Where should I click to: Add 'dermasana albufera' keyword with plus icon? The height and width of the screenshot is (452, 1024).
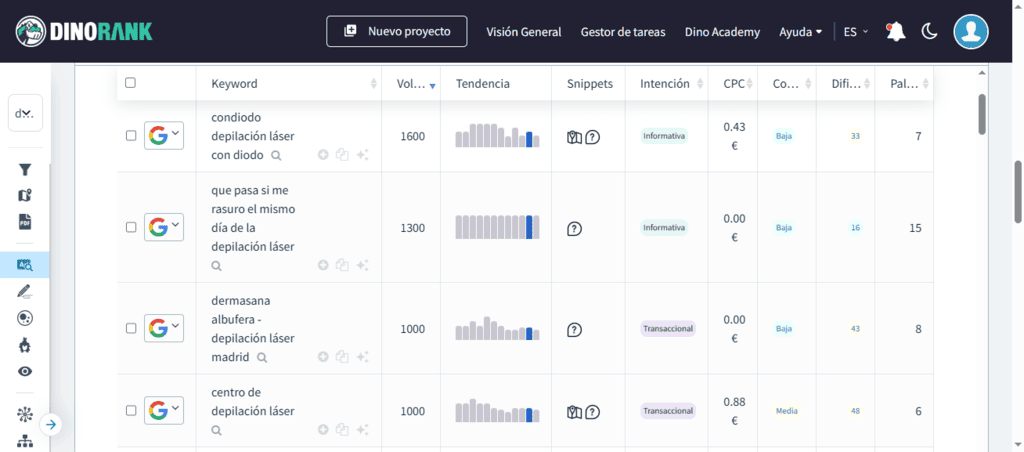point(323,357)
